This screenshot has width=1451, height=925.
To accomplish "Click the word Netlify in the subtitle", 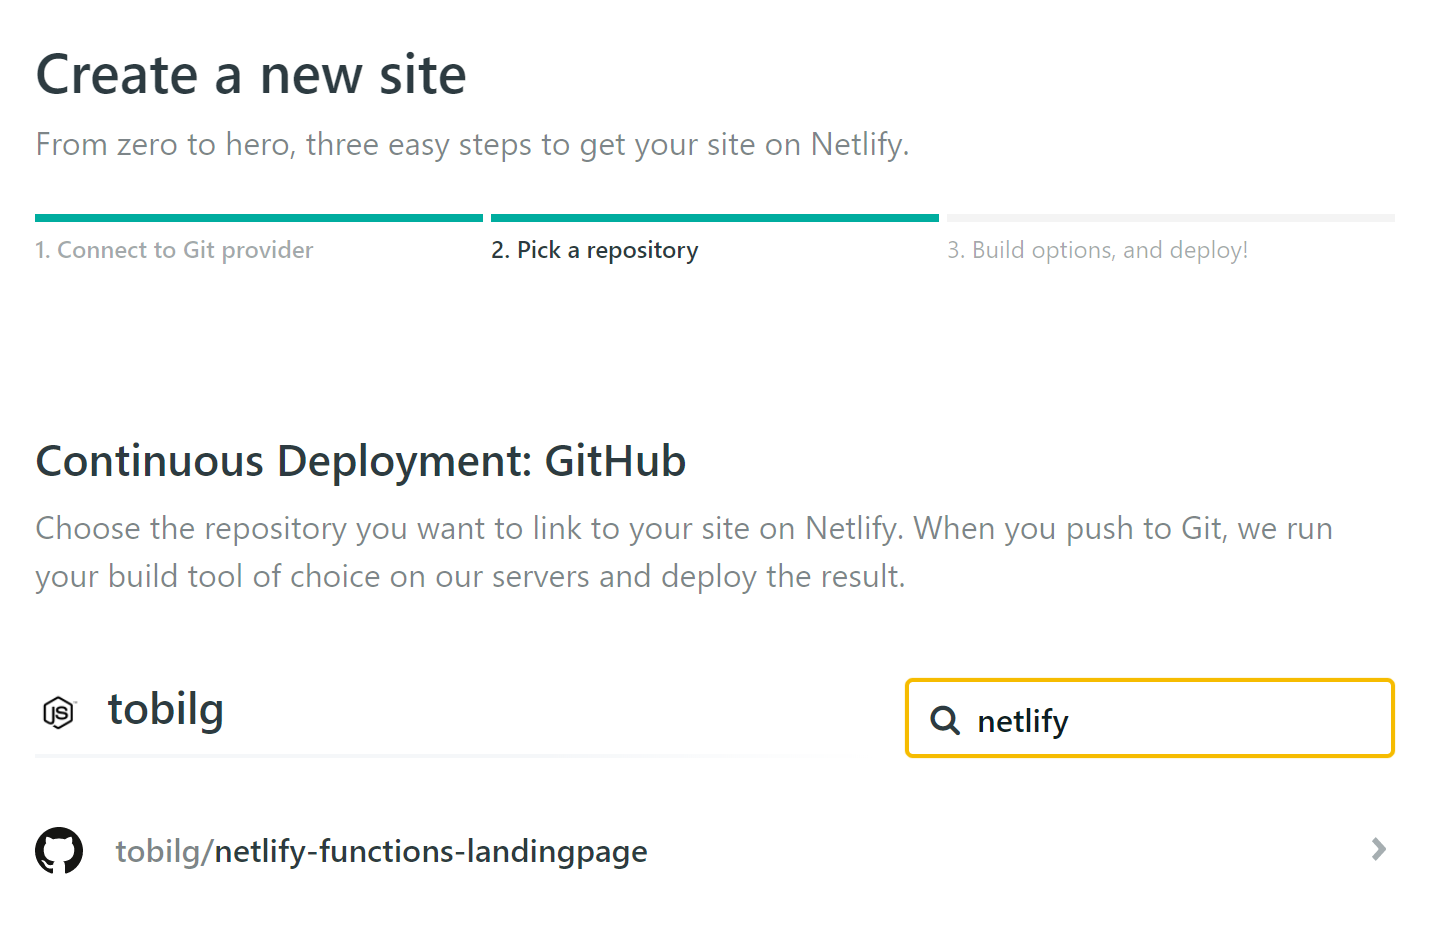I will pyautogui.click(x=857, y=145).
